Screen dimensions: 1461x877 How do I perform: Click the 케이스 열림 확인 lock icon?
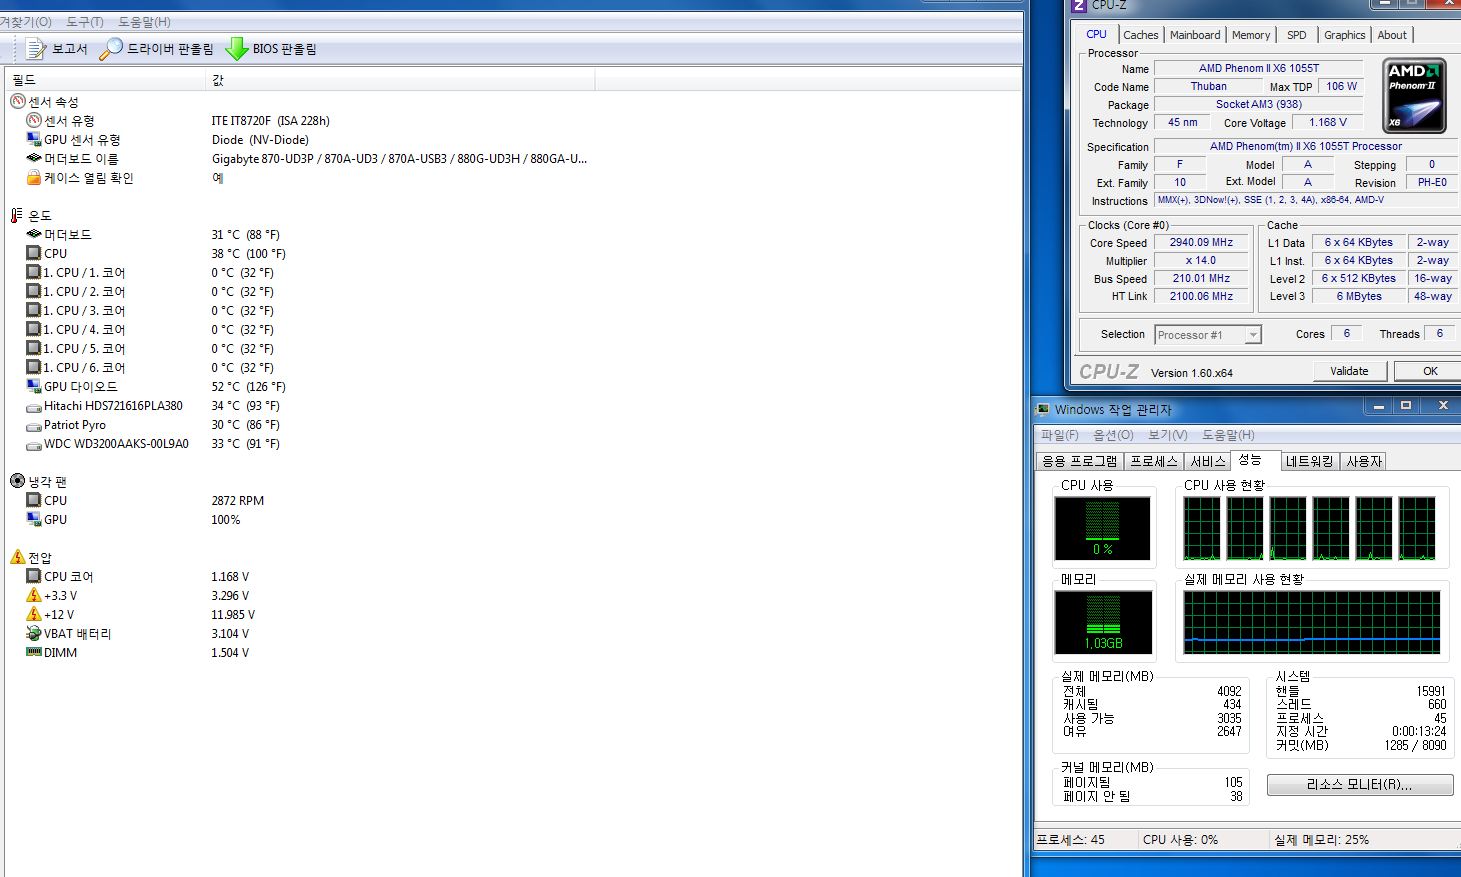point(34,178)
